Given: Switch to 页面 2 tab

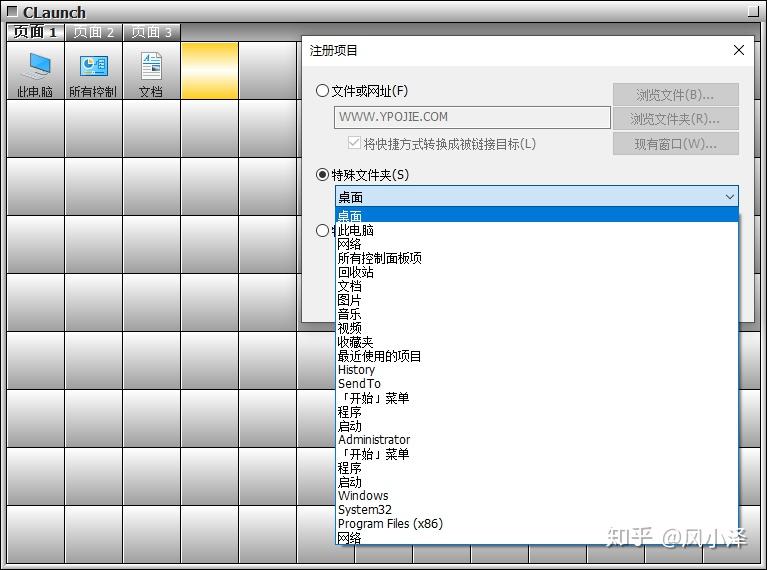Looking at the screenshot, I should pos(93,32).
